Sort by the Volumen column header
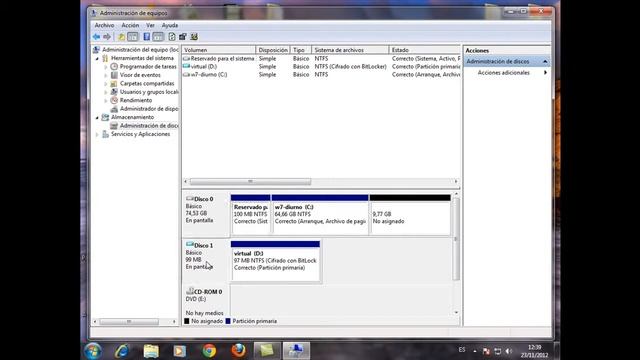The height and width of the screenshot is (360, 640). [219, 50]
